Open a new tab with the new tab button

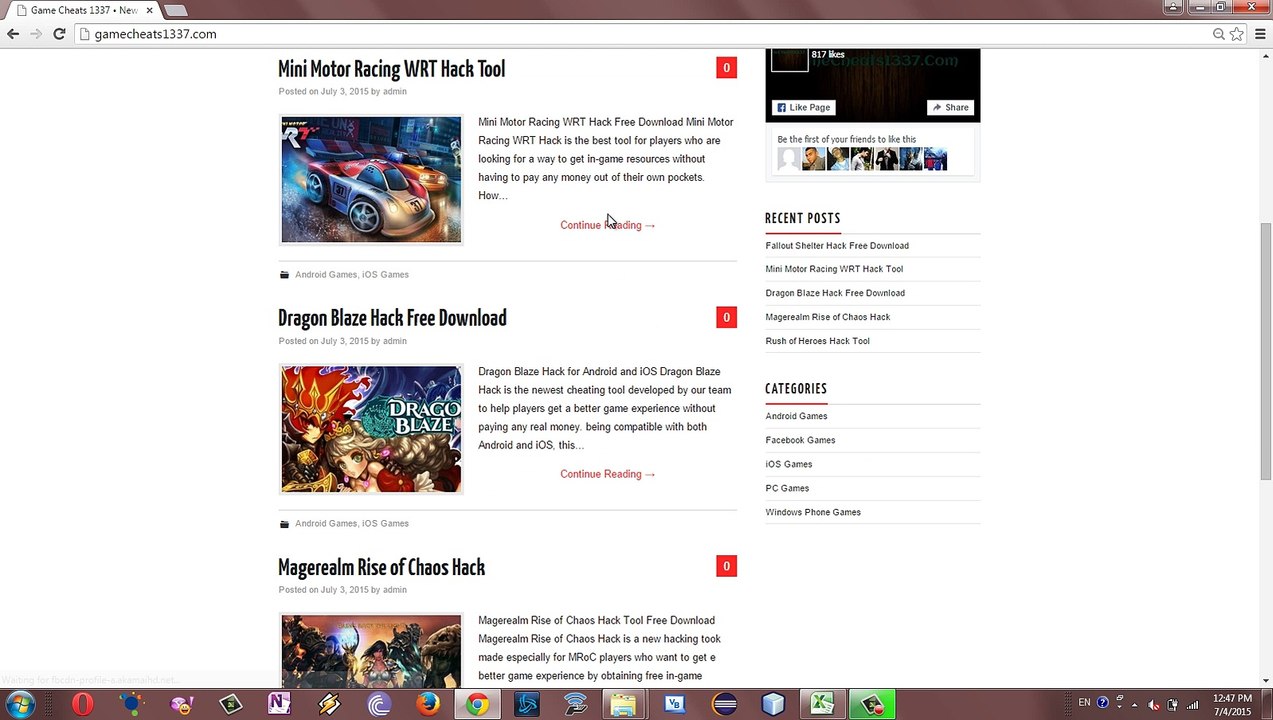coord(175,10)
